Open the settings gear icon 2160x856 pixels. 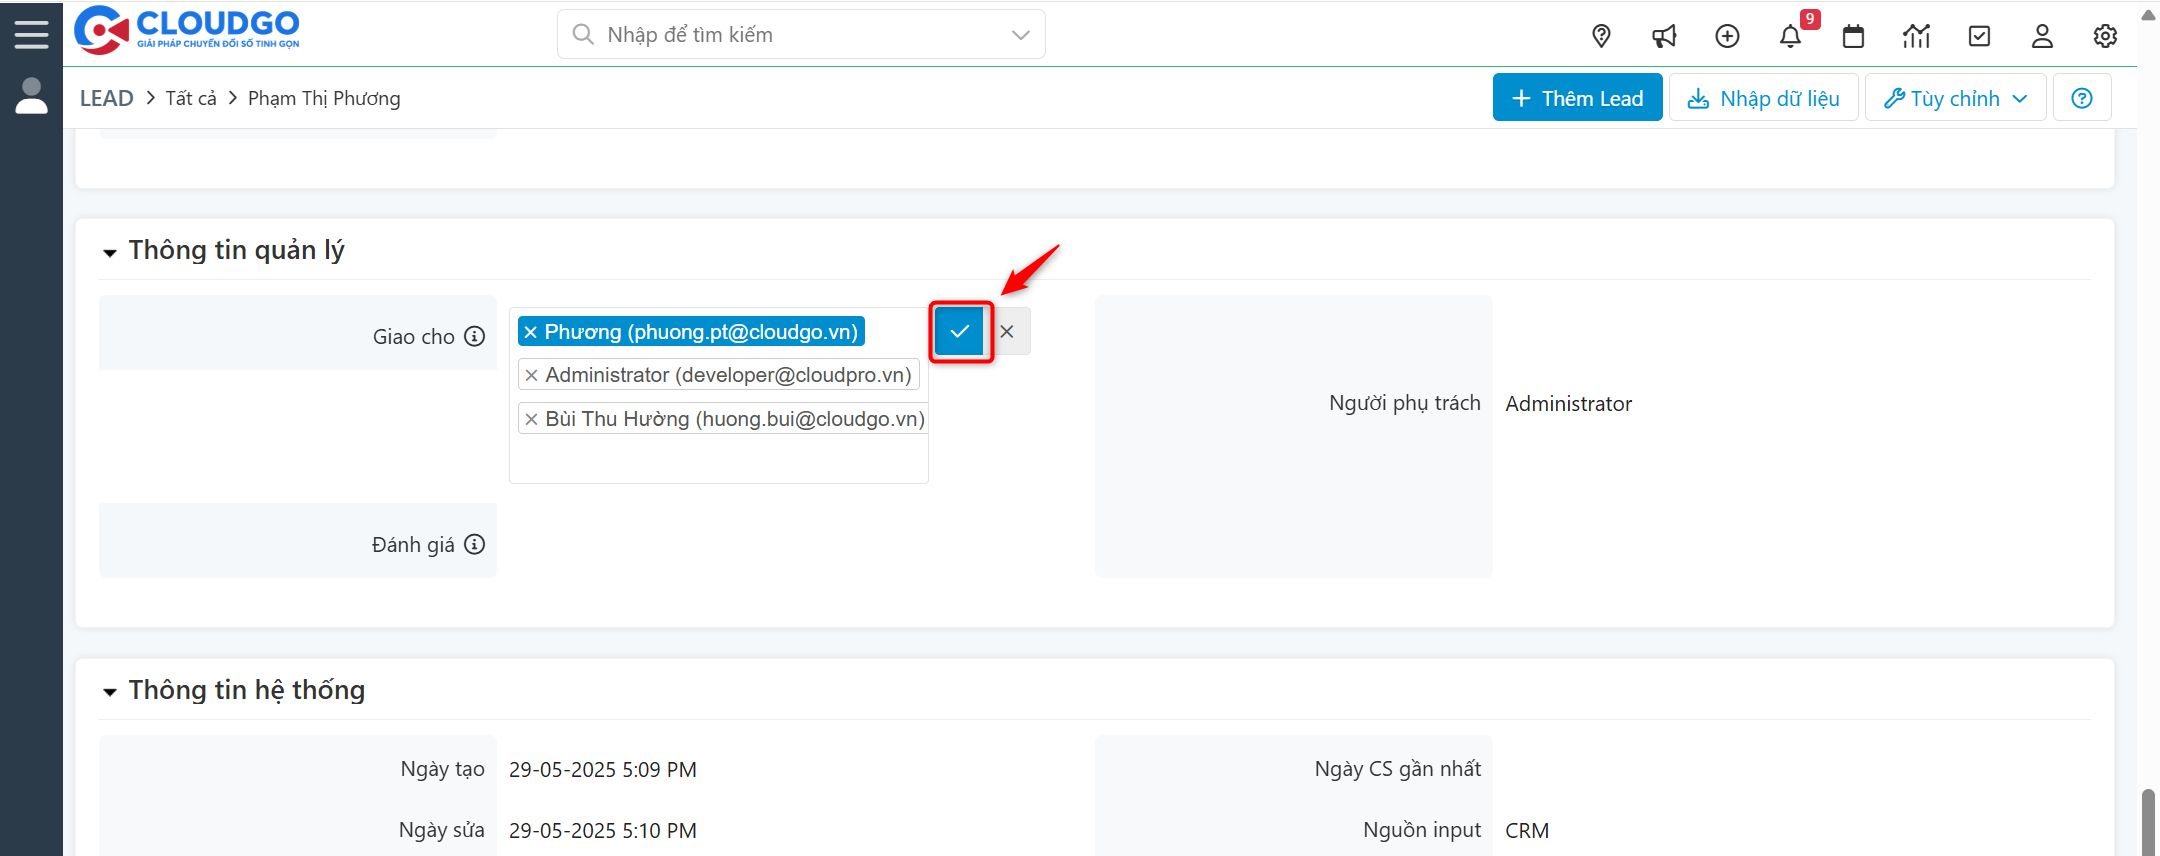pyautogui.click(x=2105, y=36)
